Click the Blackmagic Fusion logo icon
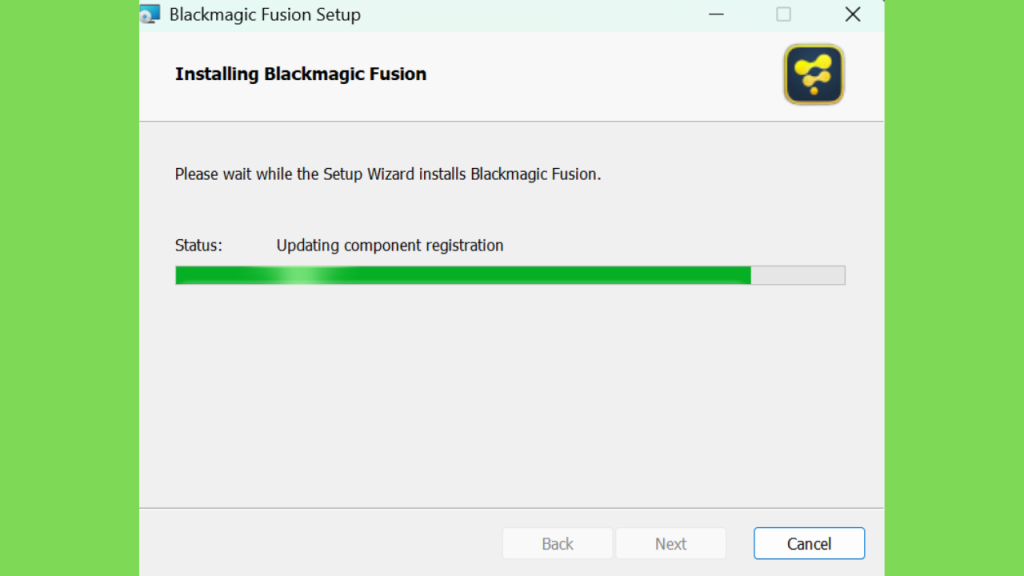Viewport: 1024px width, 576px height. [x=814, y=74]
